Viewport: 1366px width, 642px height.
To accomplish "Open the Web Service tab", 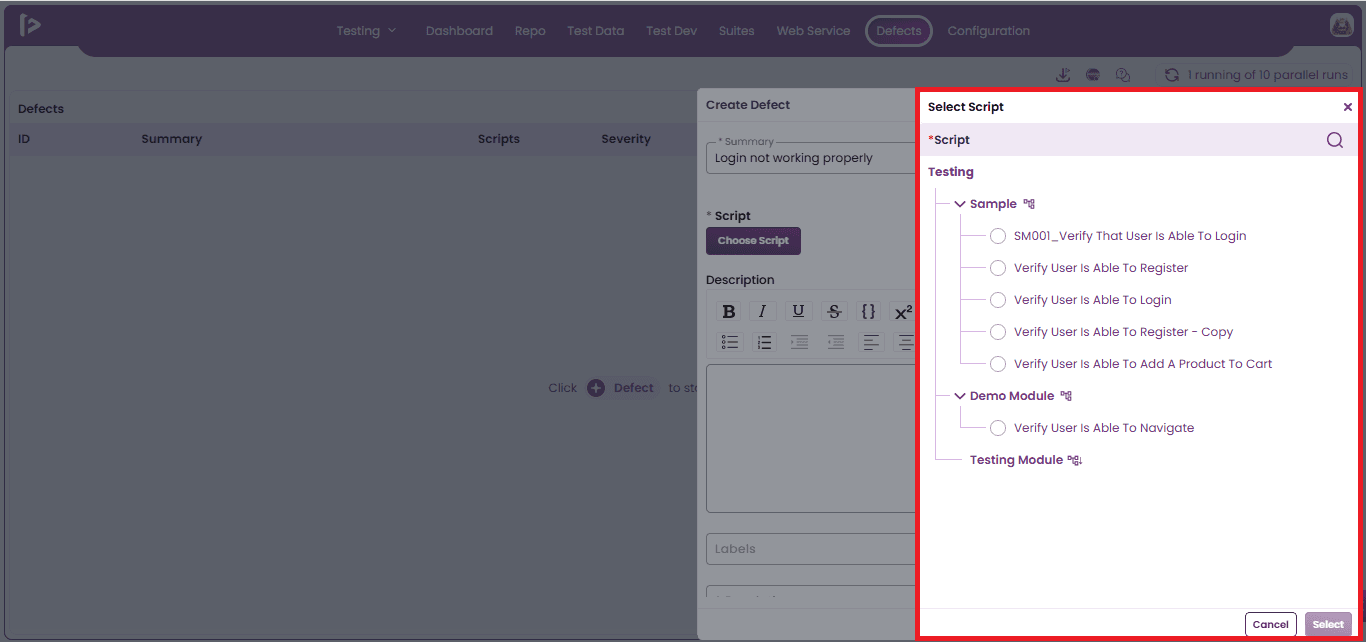I will [813, 31].
